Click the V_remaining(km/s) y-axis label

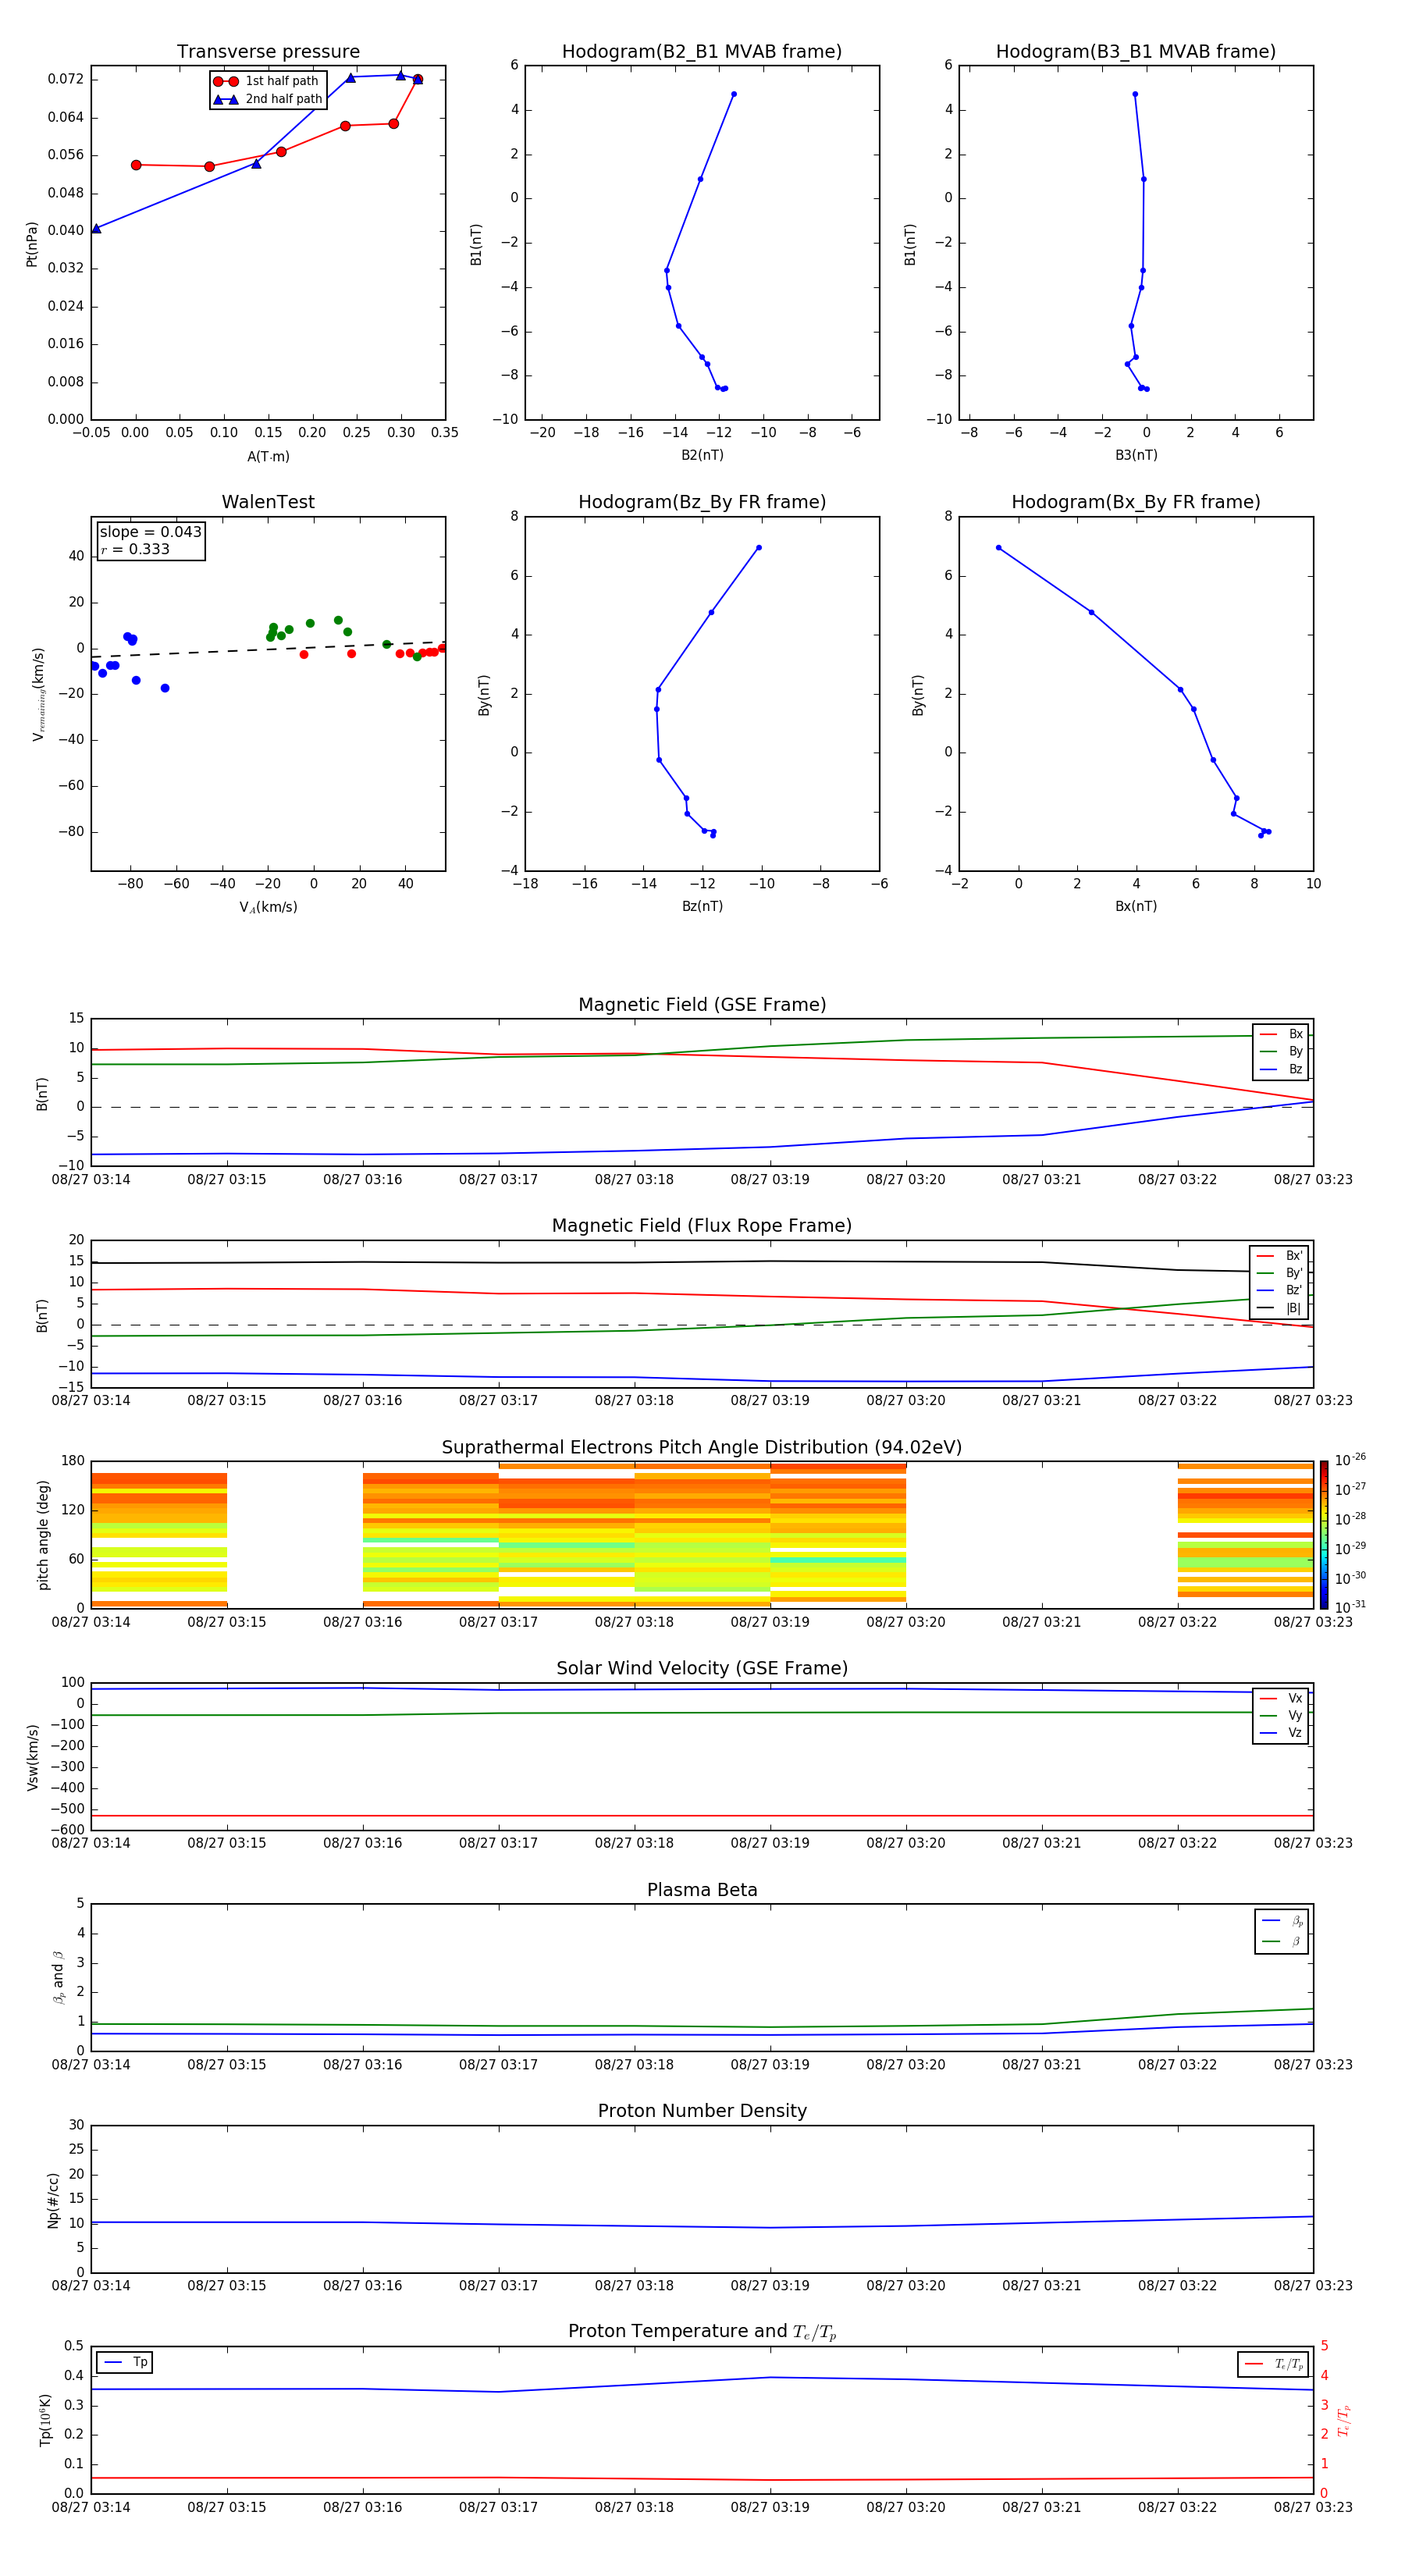[38, 694]
